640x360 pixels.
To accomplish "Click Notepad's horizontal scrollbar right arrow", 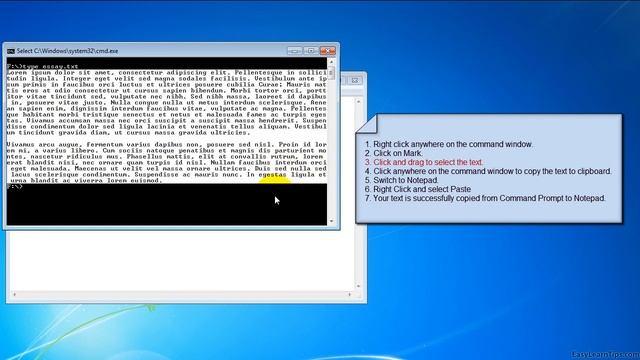I will tap(349, 294).
